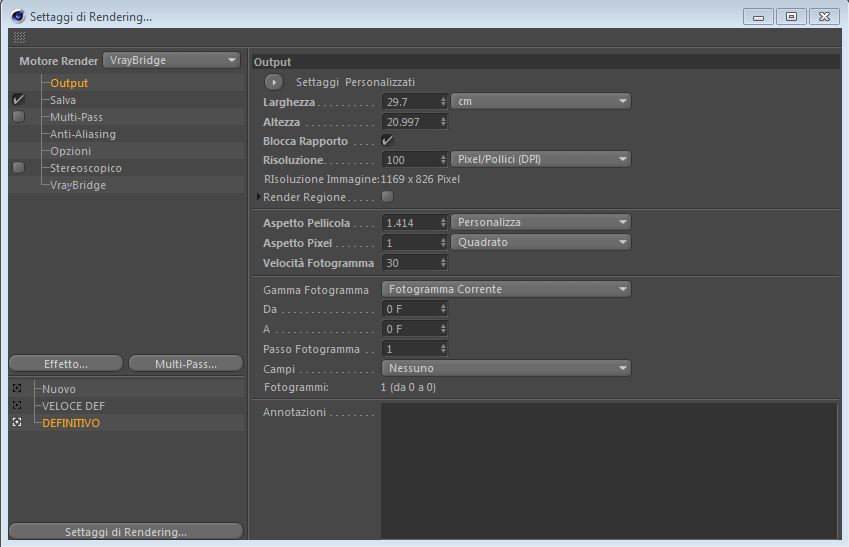The height and width of the screenshot is (547, 849).
Task: Select the VELOCE DEF render preset
Action: coord(74,406)
